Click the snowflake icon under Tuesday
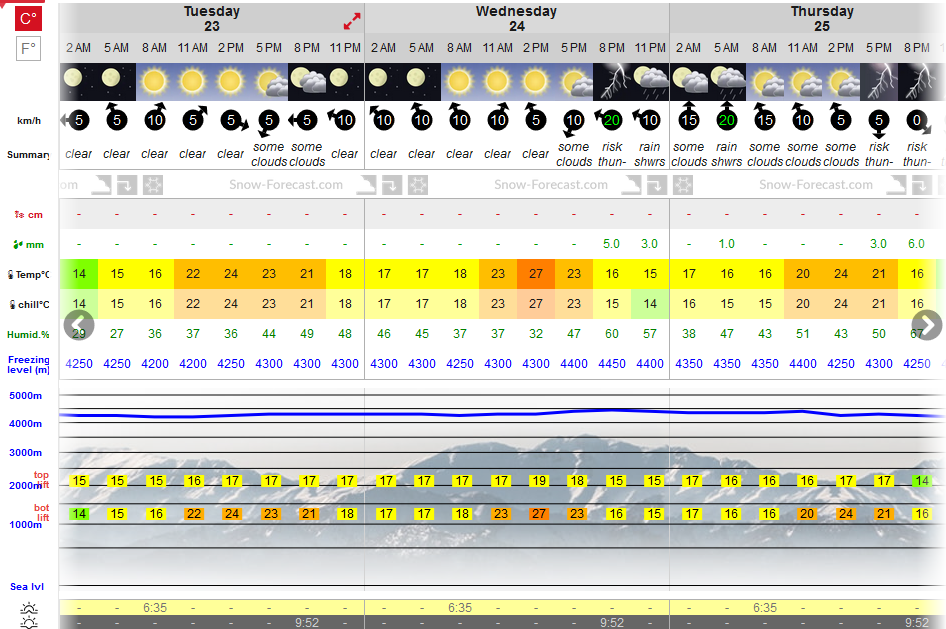This screenshot has height=629, width=946. pos(153,185)
